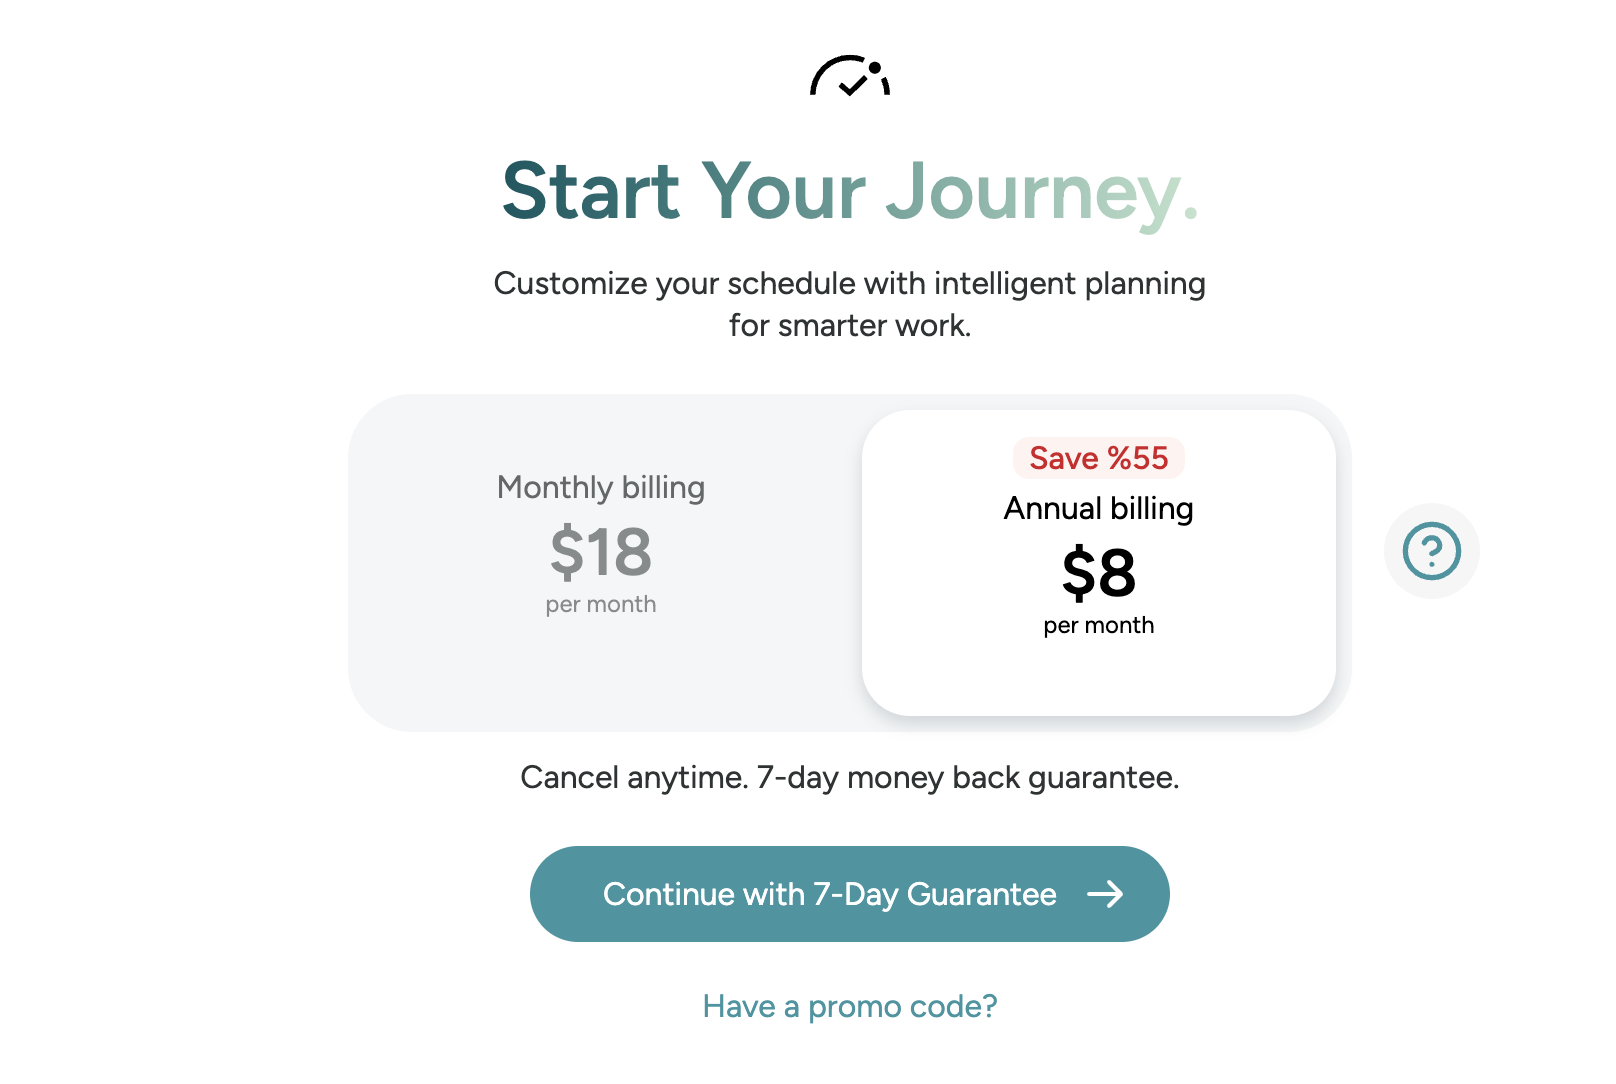Click the $18 monthly price
Screen dimensions: 1616x1084
pos(601,552)
